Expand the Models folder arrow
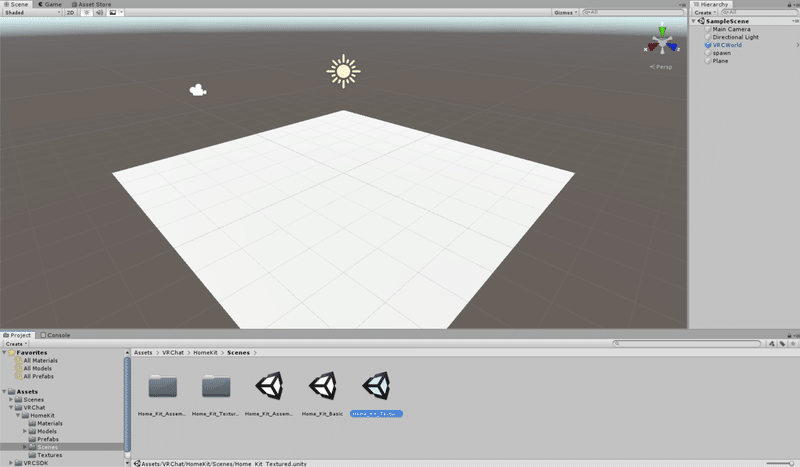This screenshot has width=800, height=467. [25, 431]
